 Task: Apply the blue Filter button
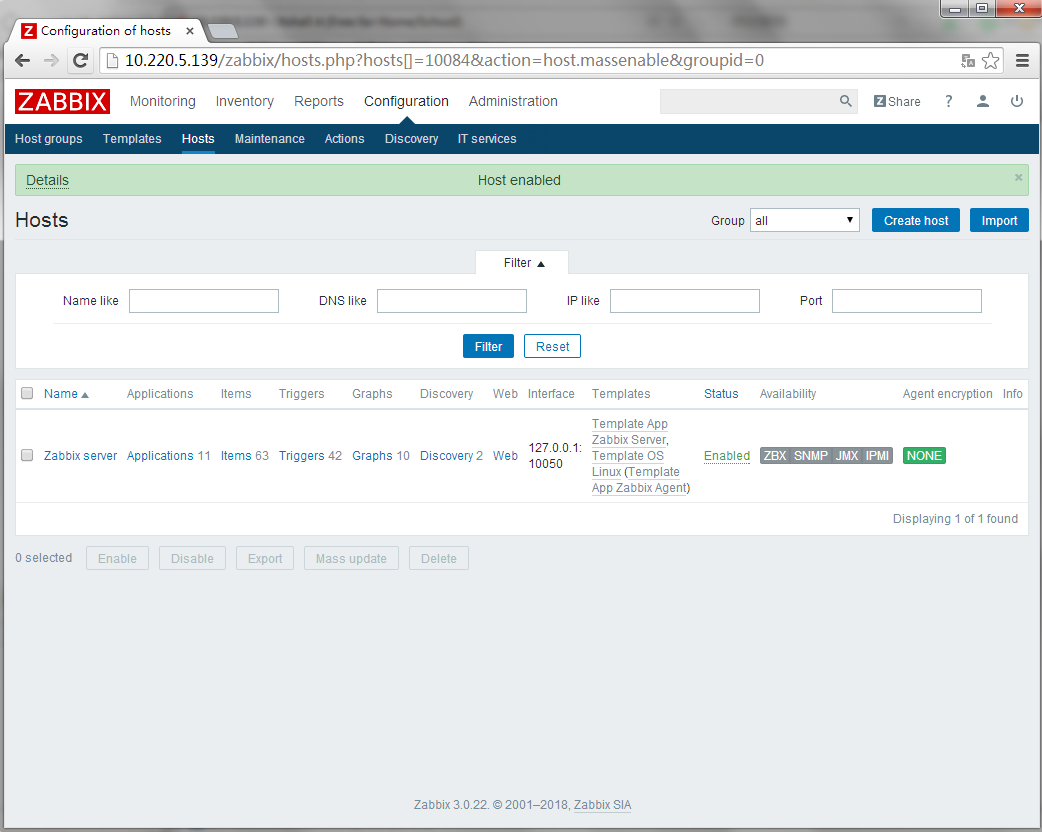(x=488, y=346)
